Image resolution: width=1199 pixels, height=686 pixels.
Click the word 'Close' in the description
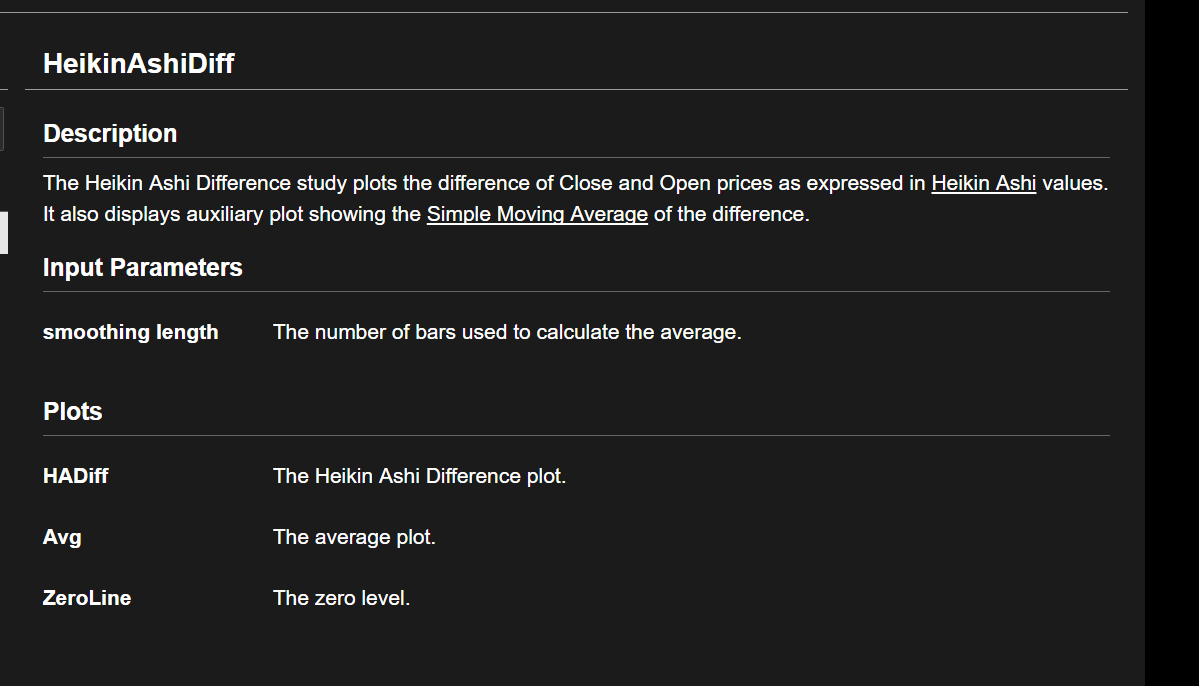tap(586, 184)
